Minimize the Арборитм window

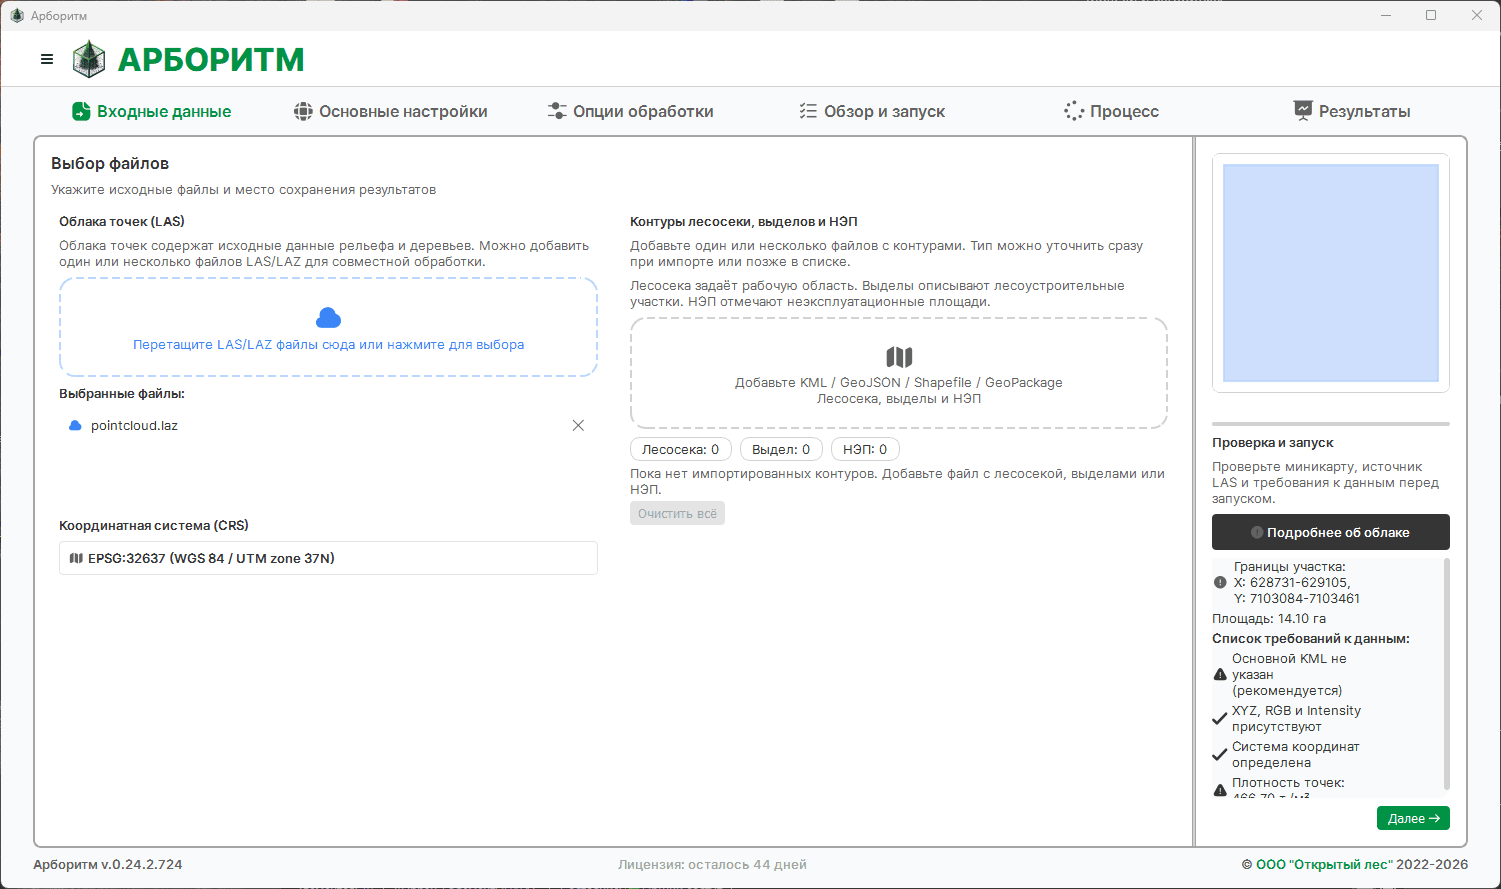click(x=1386, y=15)
